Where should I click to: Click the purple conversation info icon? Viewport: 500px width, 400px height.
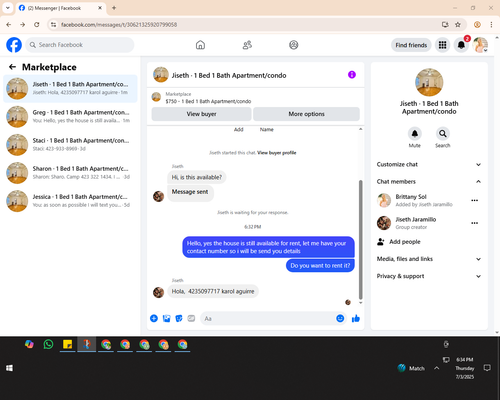[x=352, y=75]
